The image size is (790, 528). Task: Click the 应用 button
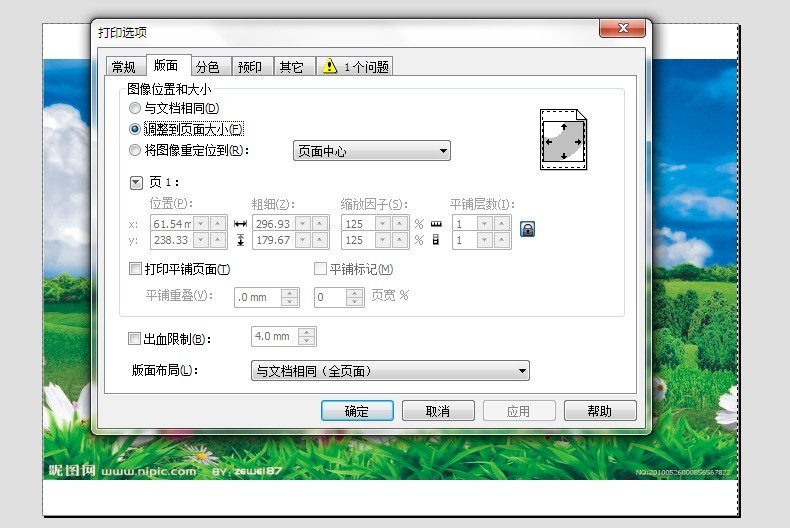519,411
